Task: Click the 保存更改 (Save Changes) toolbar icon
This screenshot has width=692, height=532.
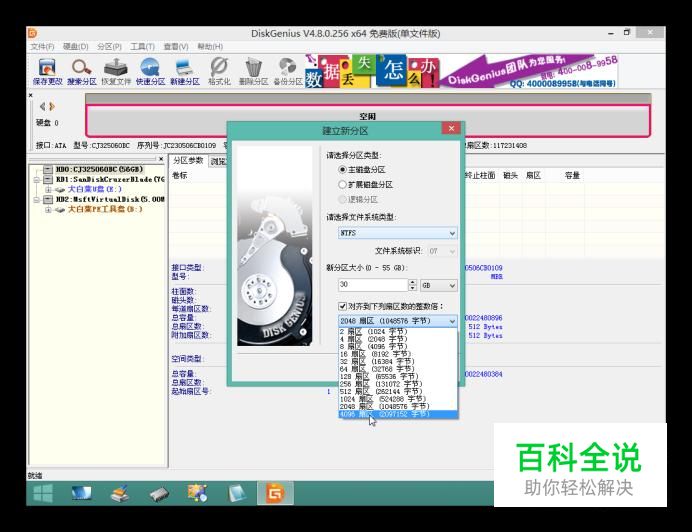Action: (x=47, y=72)
